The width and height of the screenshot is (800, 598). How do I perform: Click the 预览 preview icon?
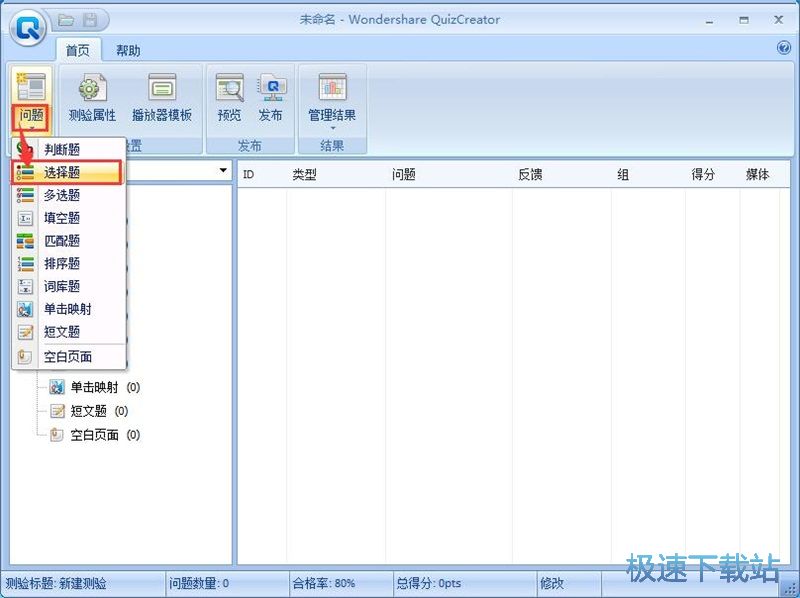tap(229, 87)
